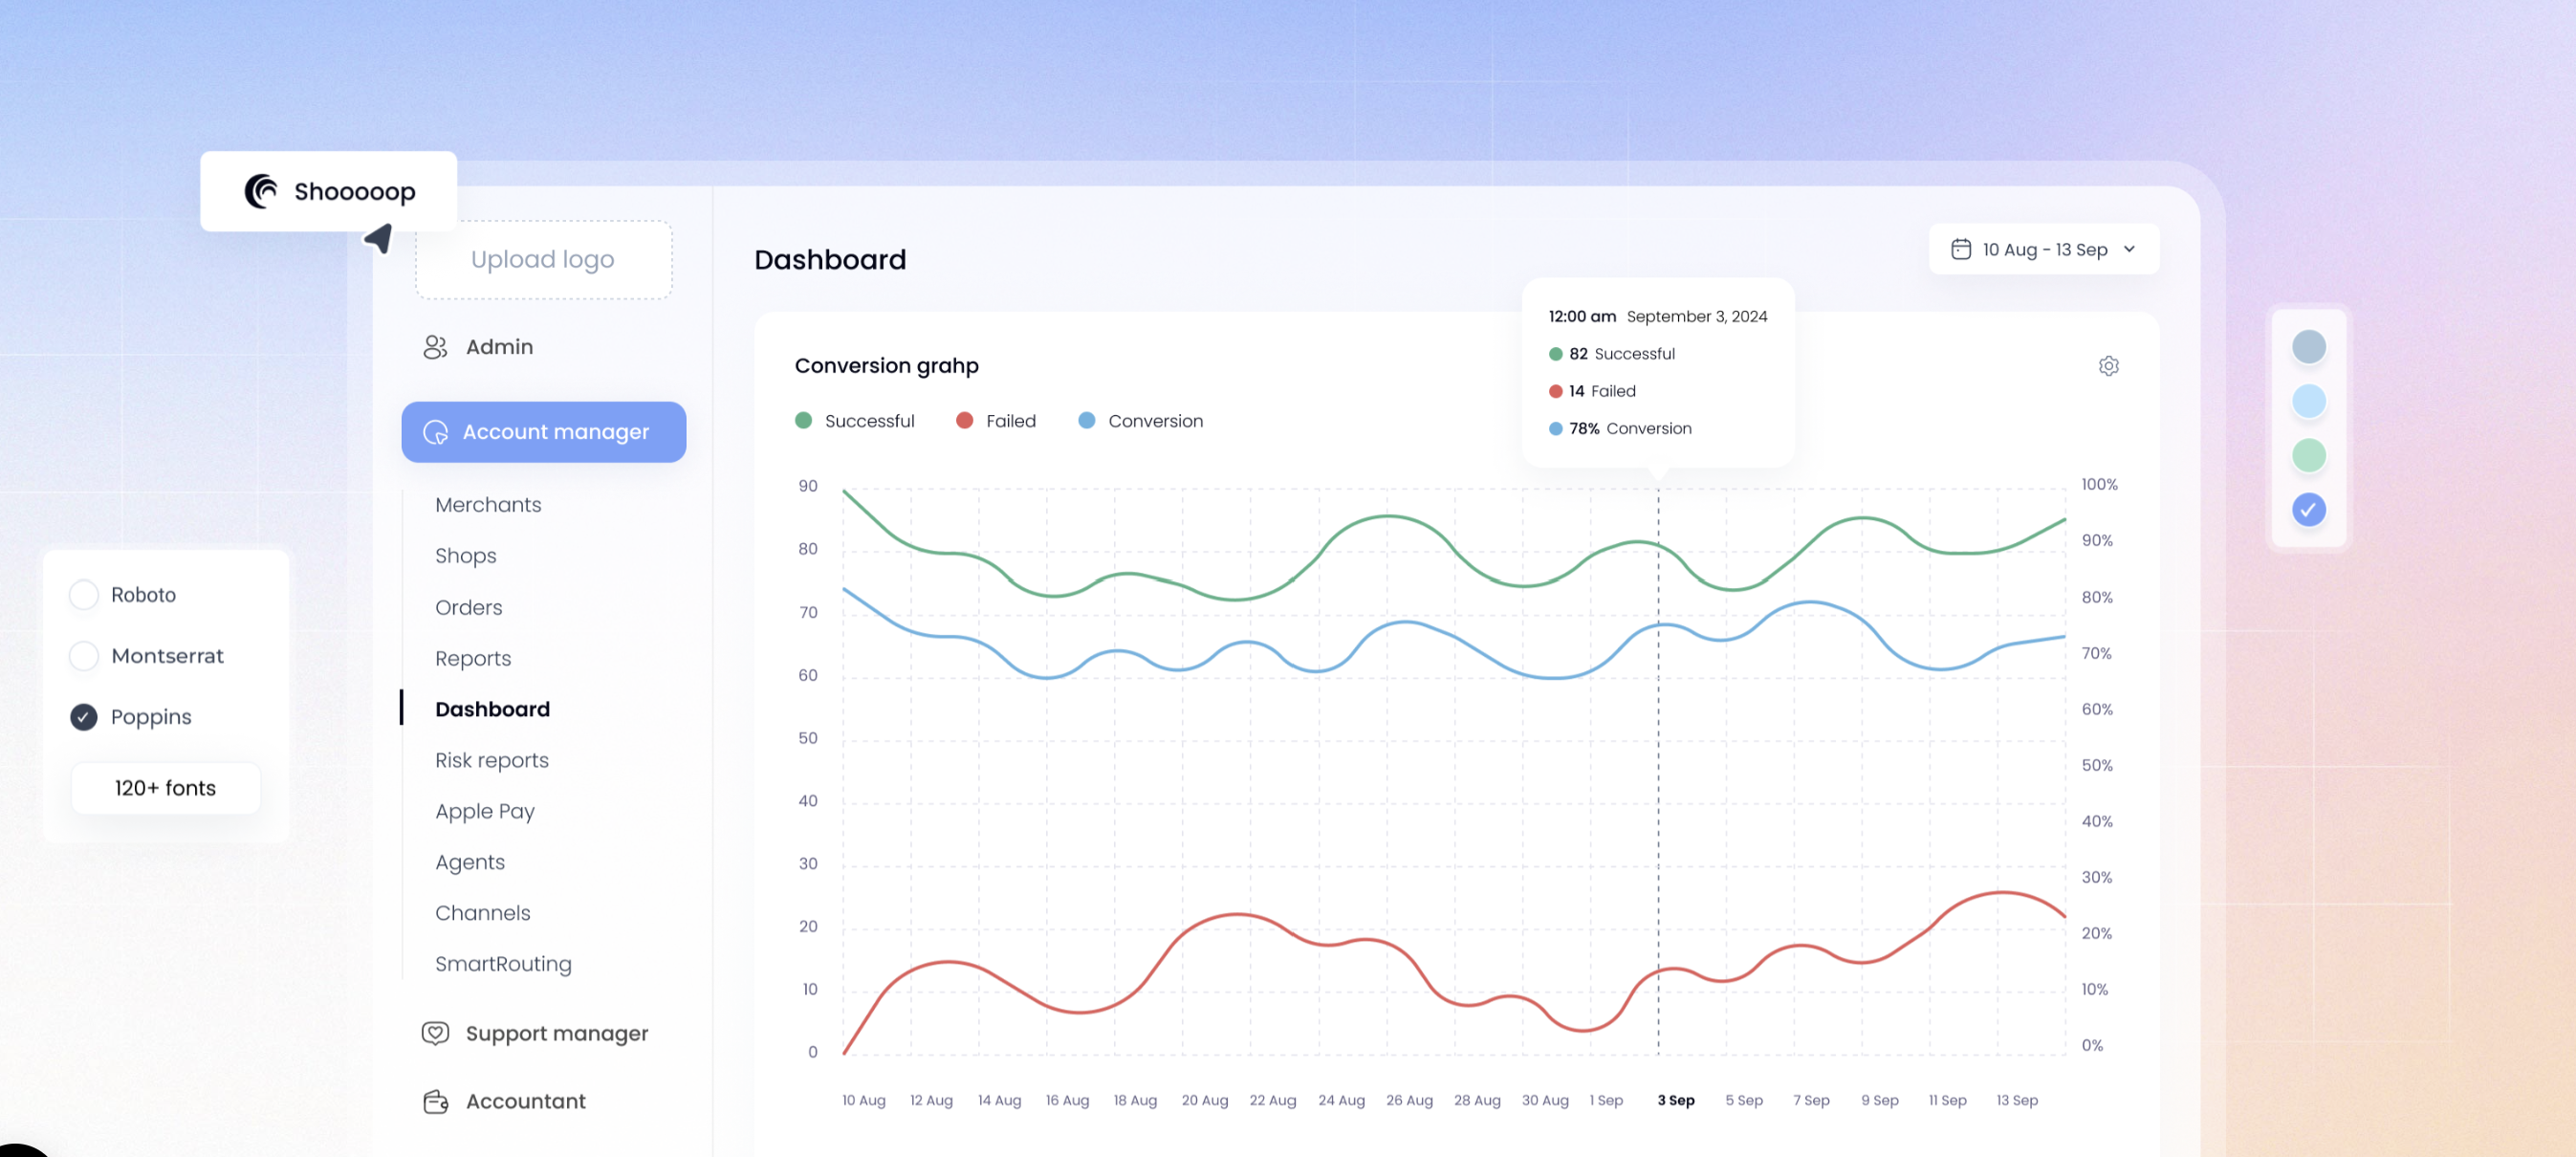Click the Support manager heart-chat icon

(435, 1033)
